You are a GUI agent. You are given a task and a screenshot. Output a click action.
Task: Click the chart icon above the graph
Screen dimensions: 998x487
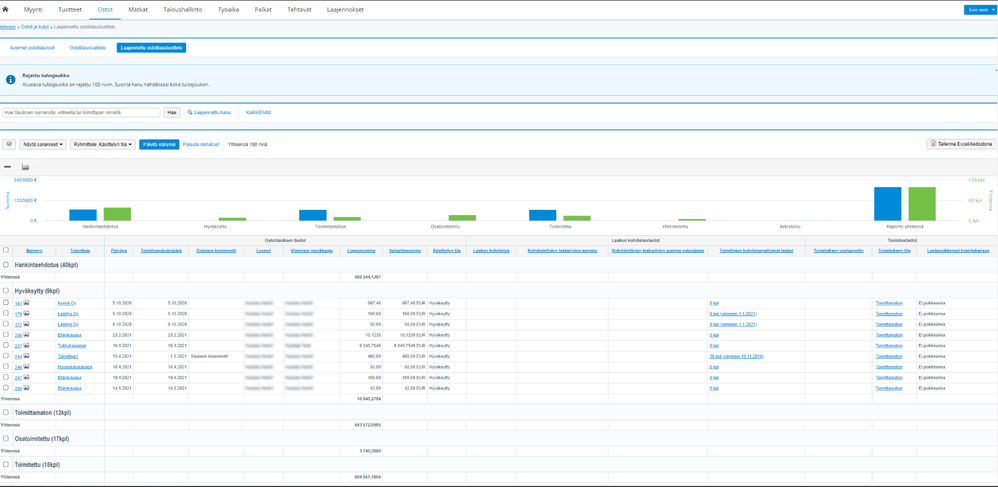[x=25, y=167]
